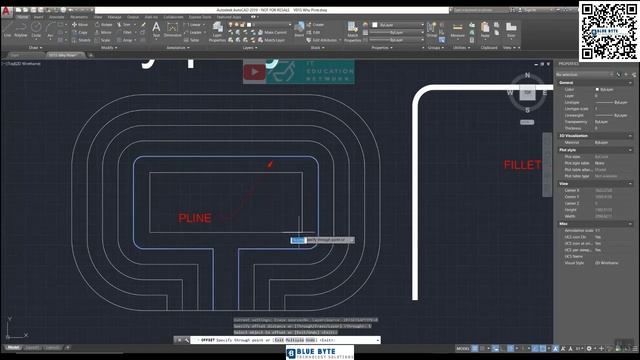Toggle annotation visibility in status bar
The height and width of the screenshot is (360, 640).
coord(556,349)
